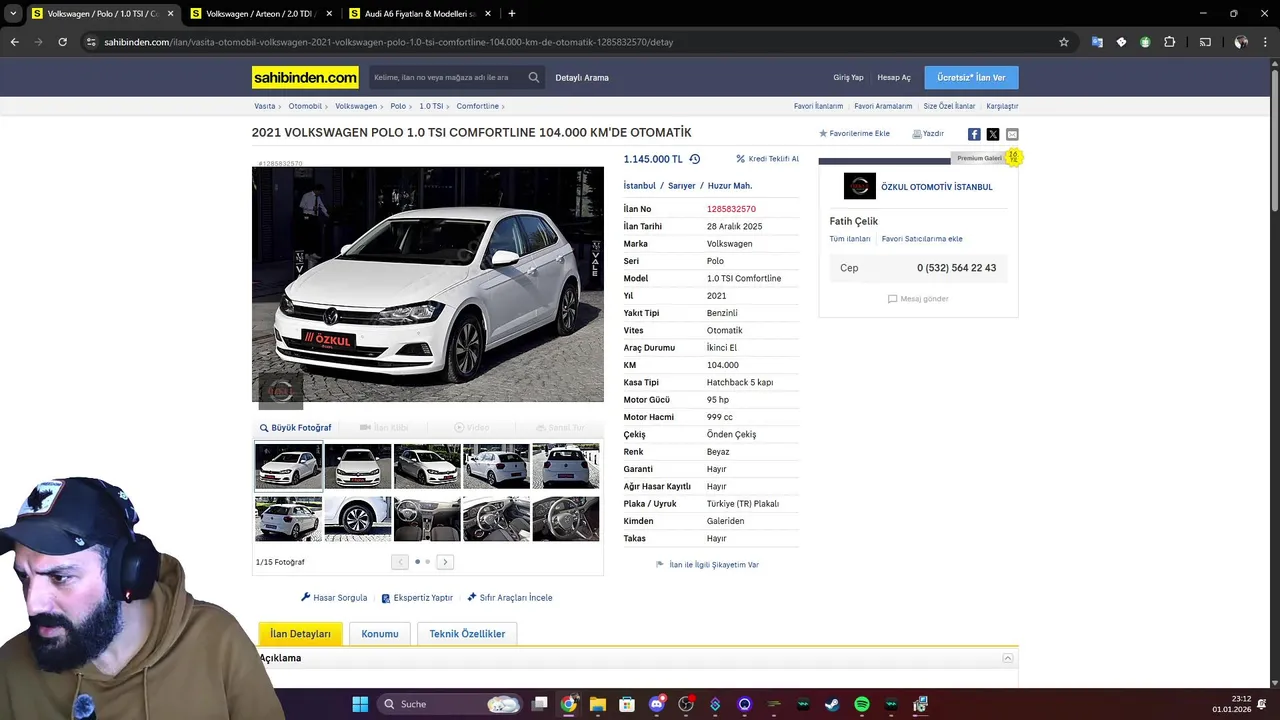This screenshot has width=1280, height=720.
Task: Collapse the Açıklama section
Action: [1008, 658]
